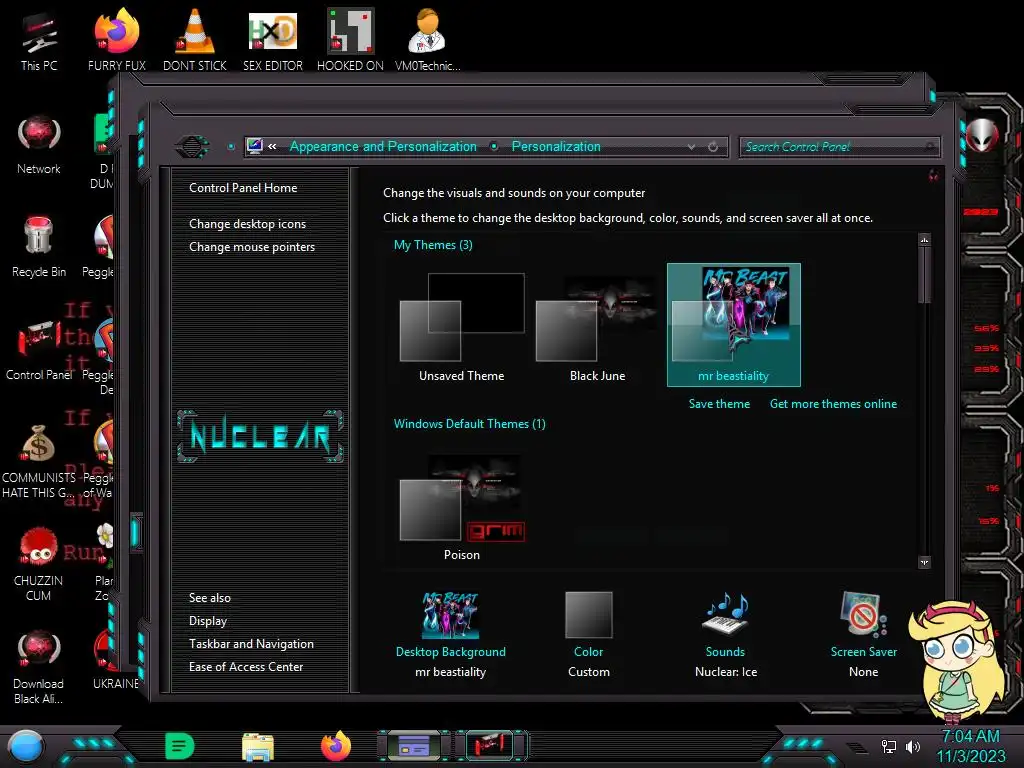The image size is (1024, 768).
Task: Click the Star Butterfly desktop character
Action: click(x=955, y=661)
